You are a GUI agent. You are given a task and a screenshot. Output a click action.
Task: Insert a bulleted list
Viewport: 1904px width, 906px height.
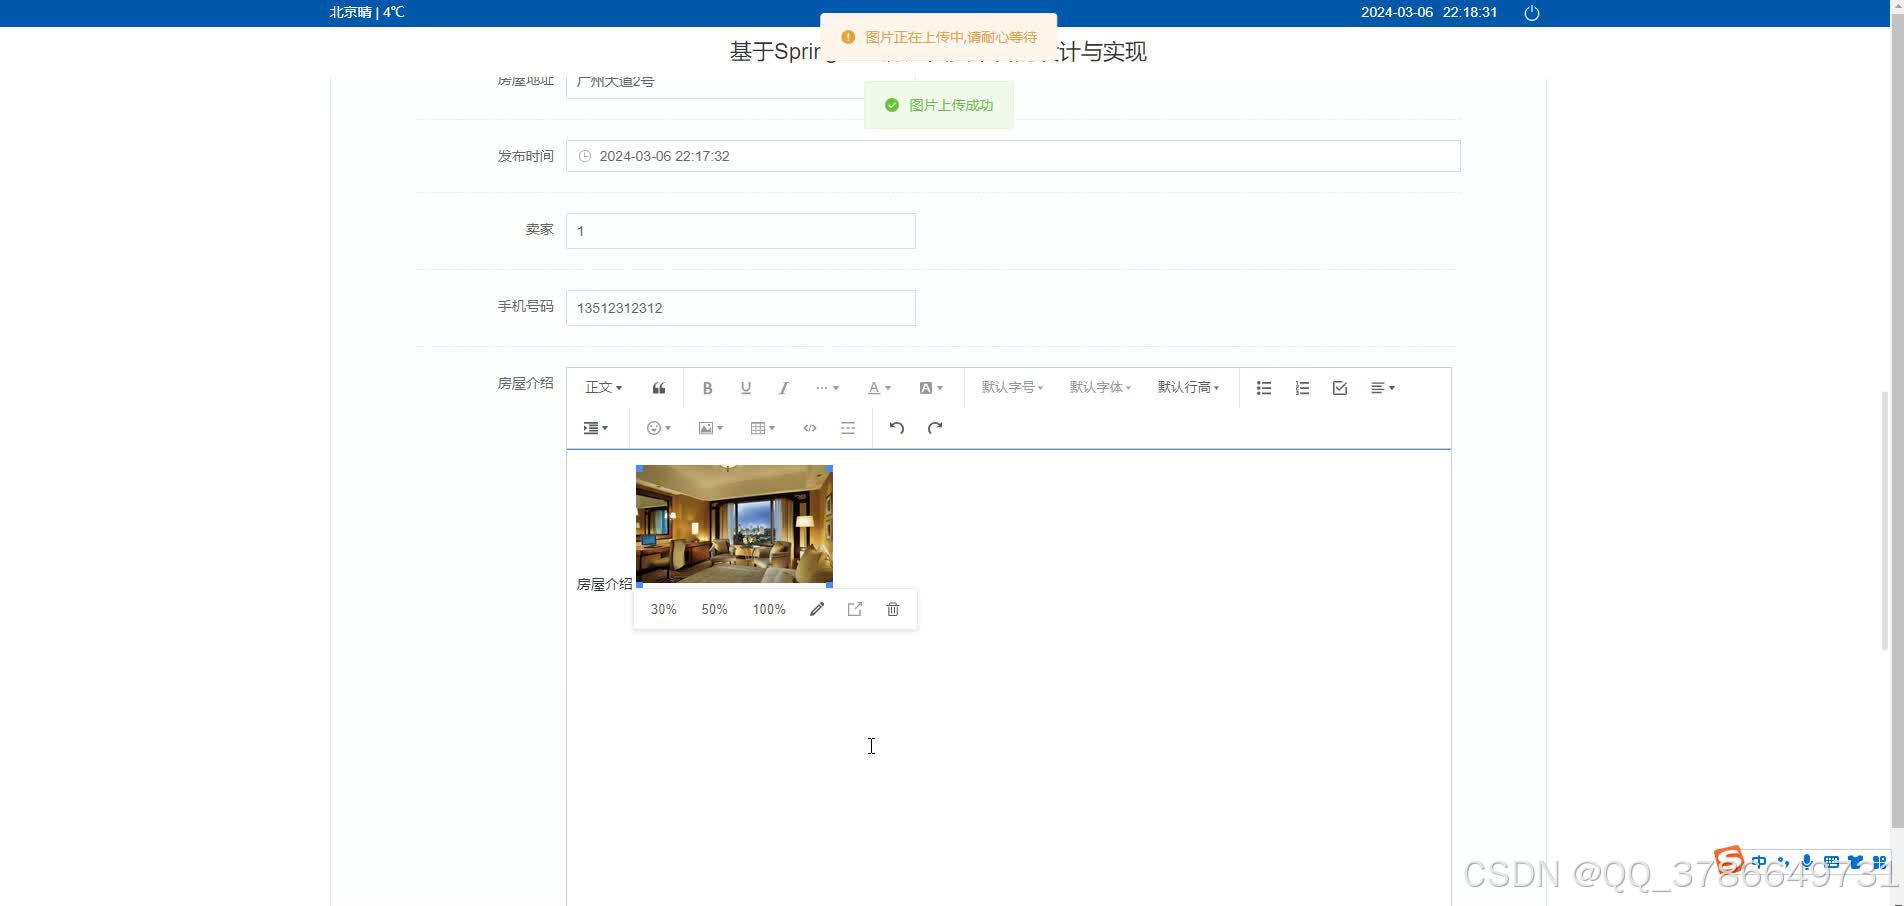[x=1264, y=388]
